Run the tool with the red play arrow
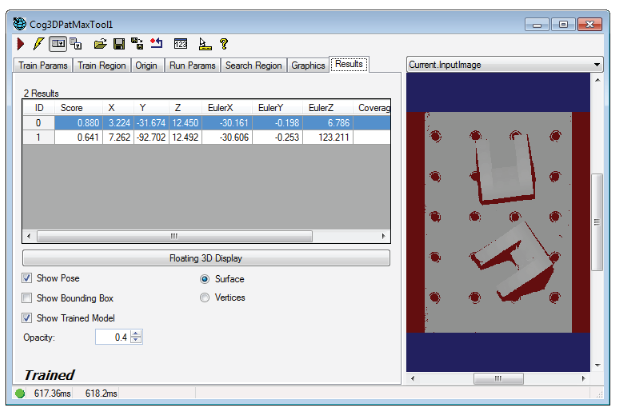The image size is (620, 414). coord(21,44)
